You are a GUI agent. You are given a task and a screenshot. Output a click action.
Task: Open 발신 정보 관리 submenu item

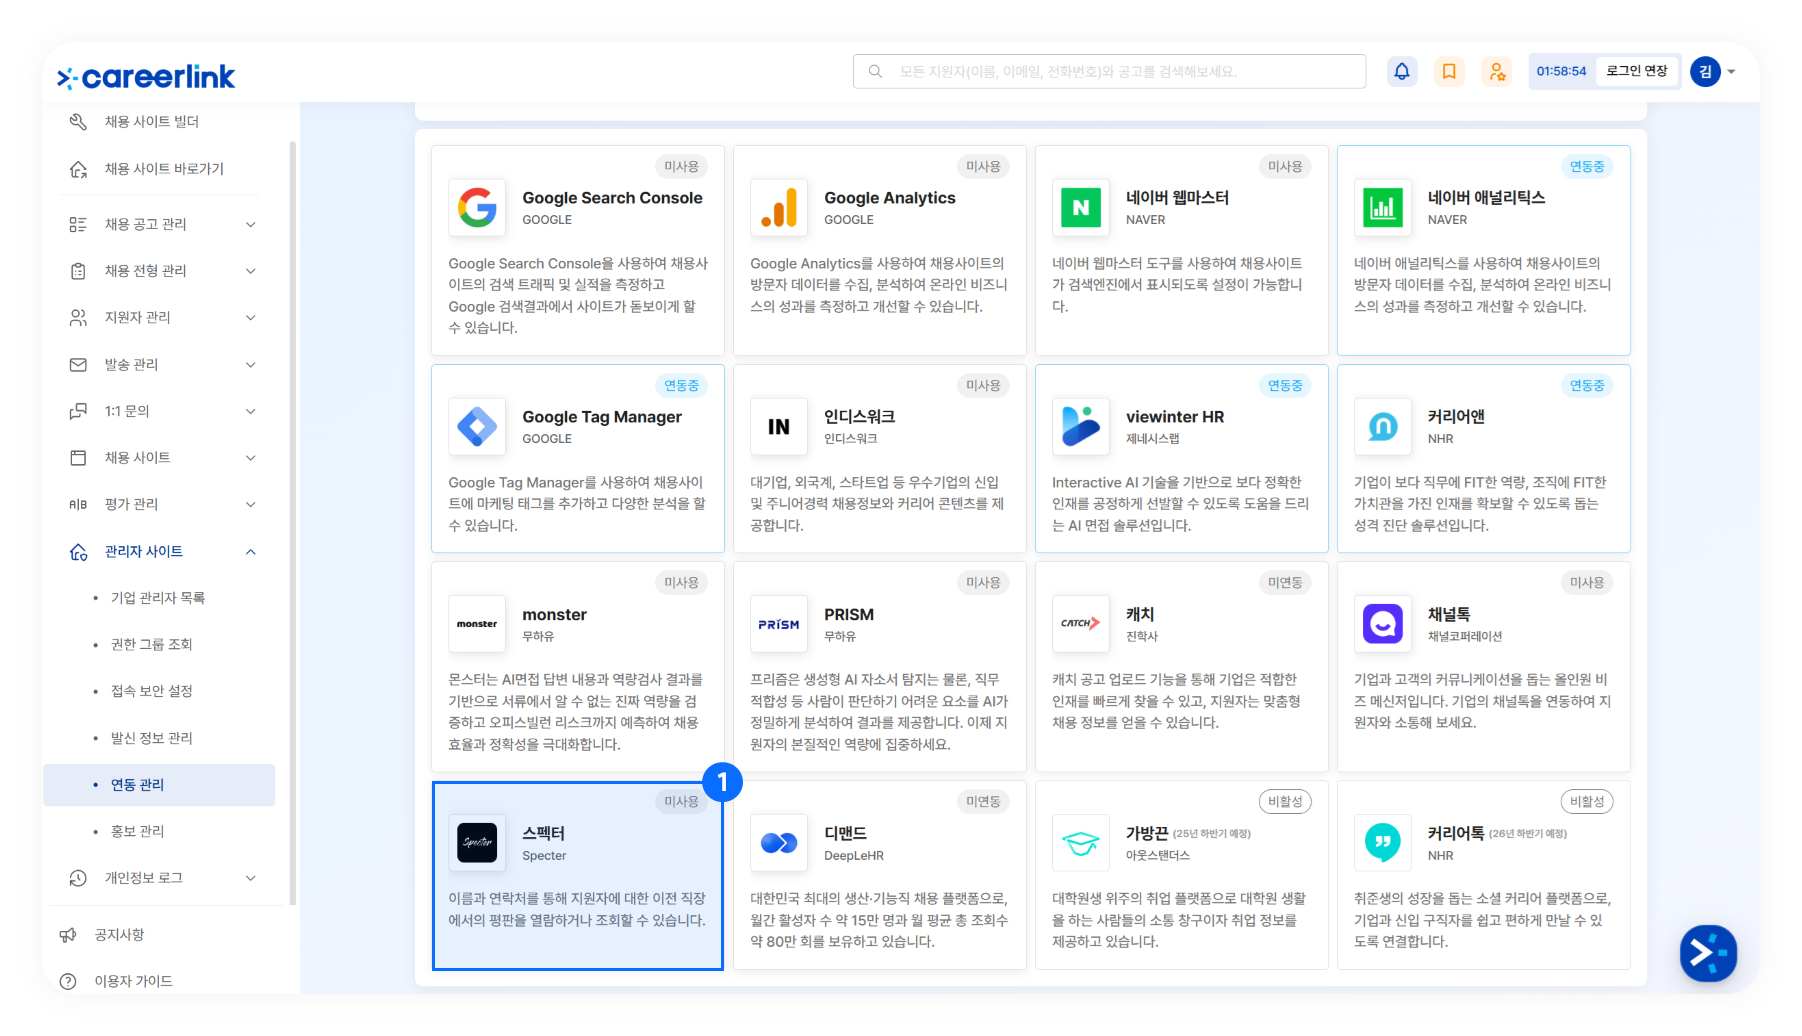tap(152, 738)
